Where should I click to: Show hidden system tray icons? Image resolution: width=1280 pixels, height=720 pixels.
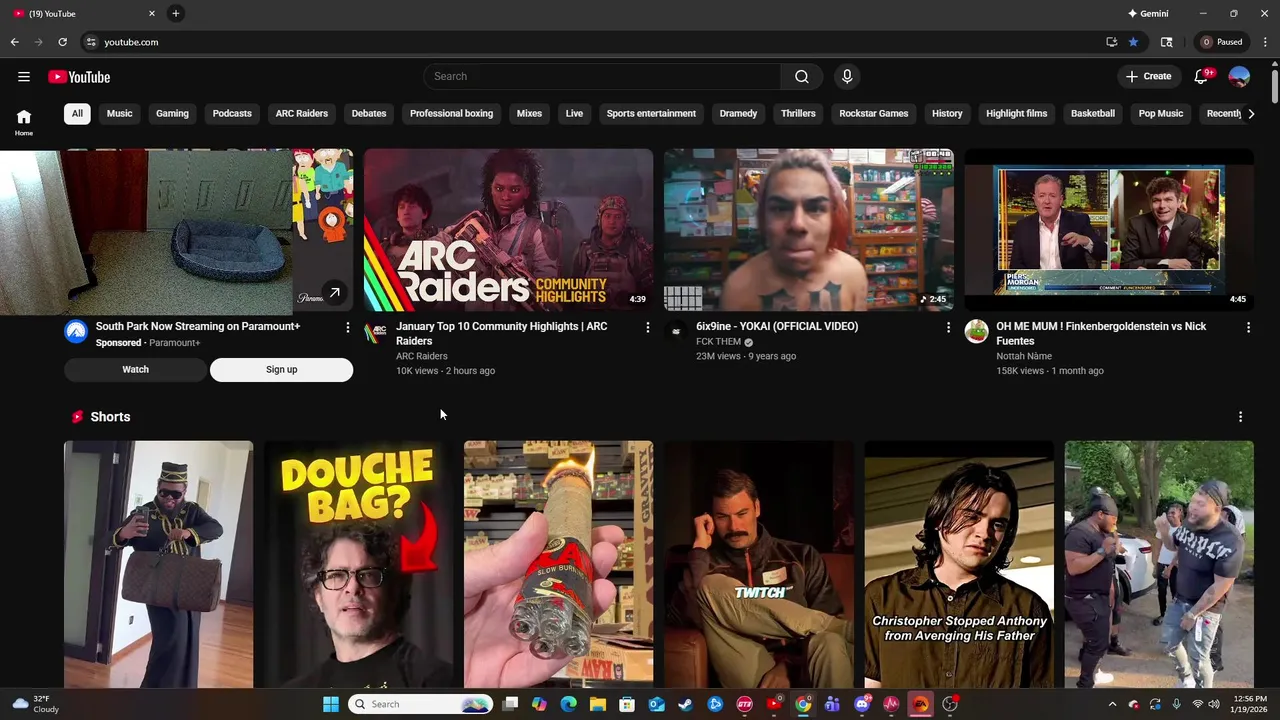[x=1112, y=704]
